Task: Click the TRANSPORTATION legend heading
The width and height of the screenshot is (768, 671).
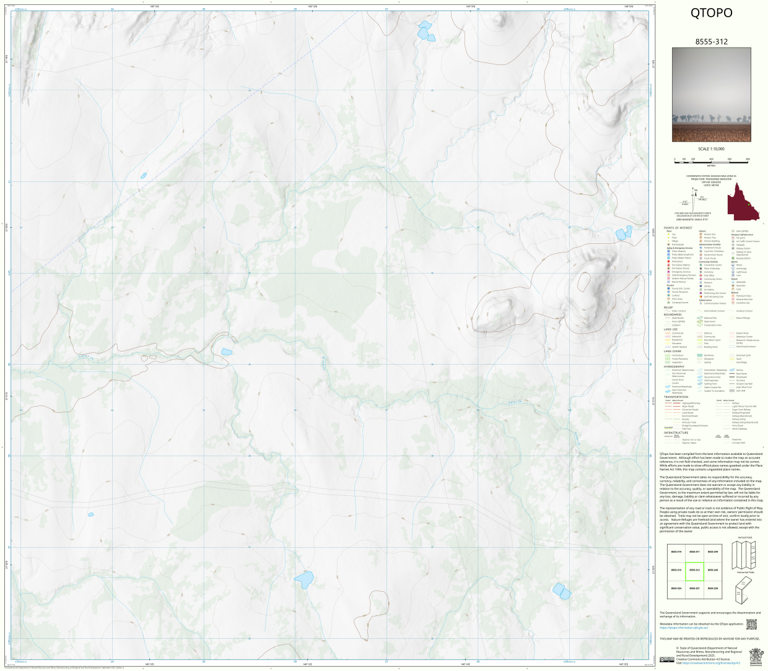Action: click(x=675, y=397)
